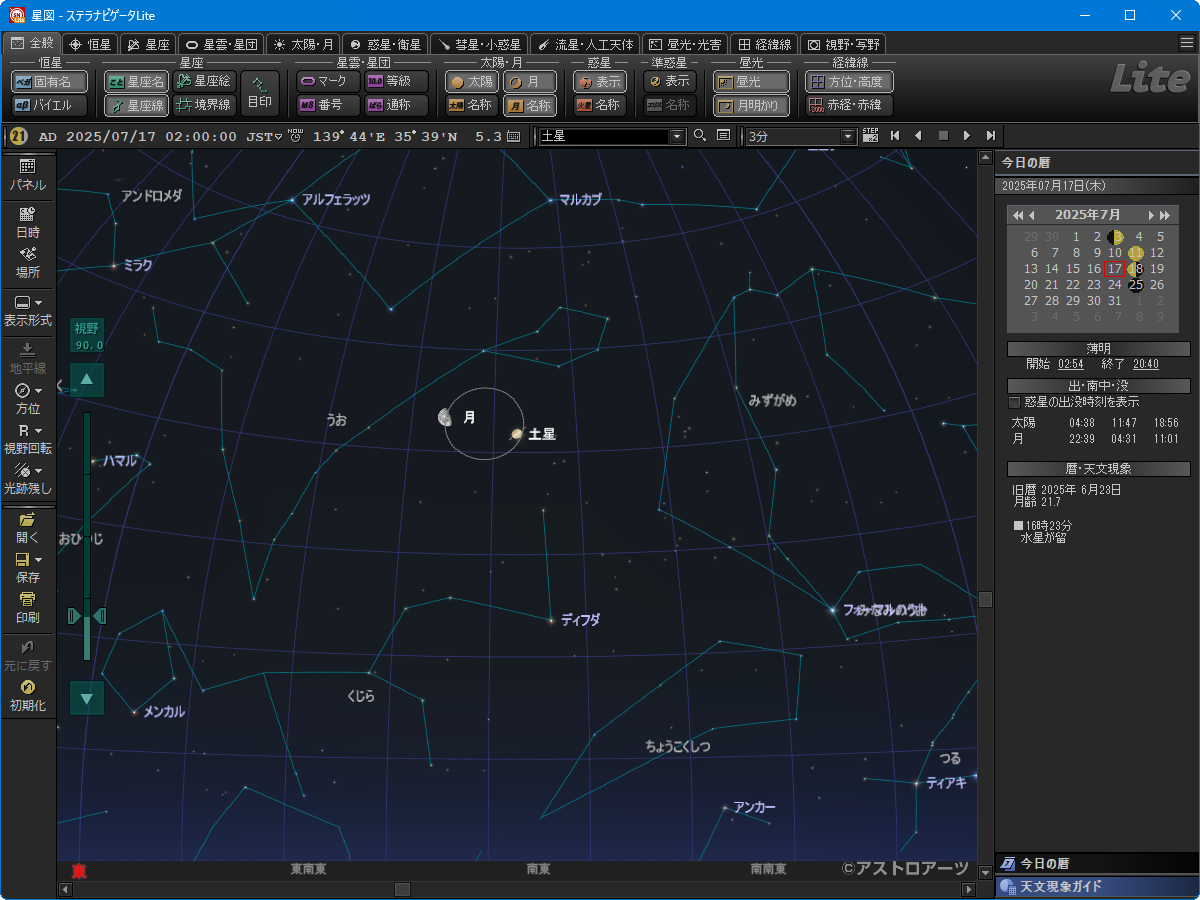Go to next month in calendar

pos(1151,215)
